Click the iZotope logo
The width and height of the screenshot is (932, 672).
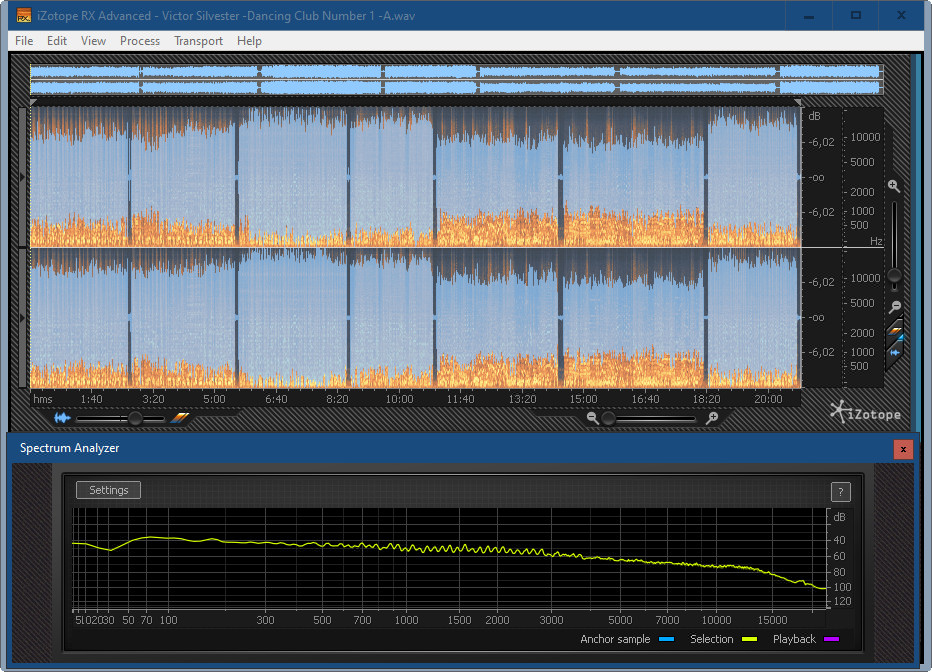[x=866, y=412]
